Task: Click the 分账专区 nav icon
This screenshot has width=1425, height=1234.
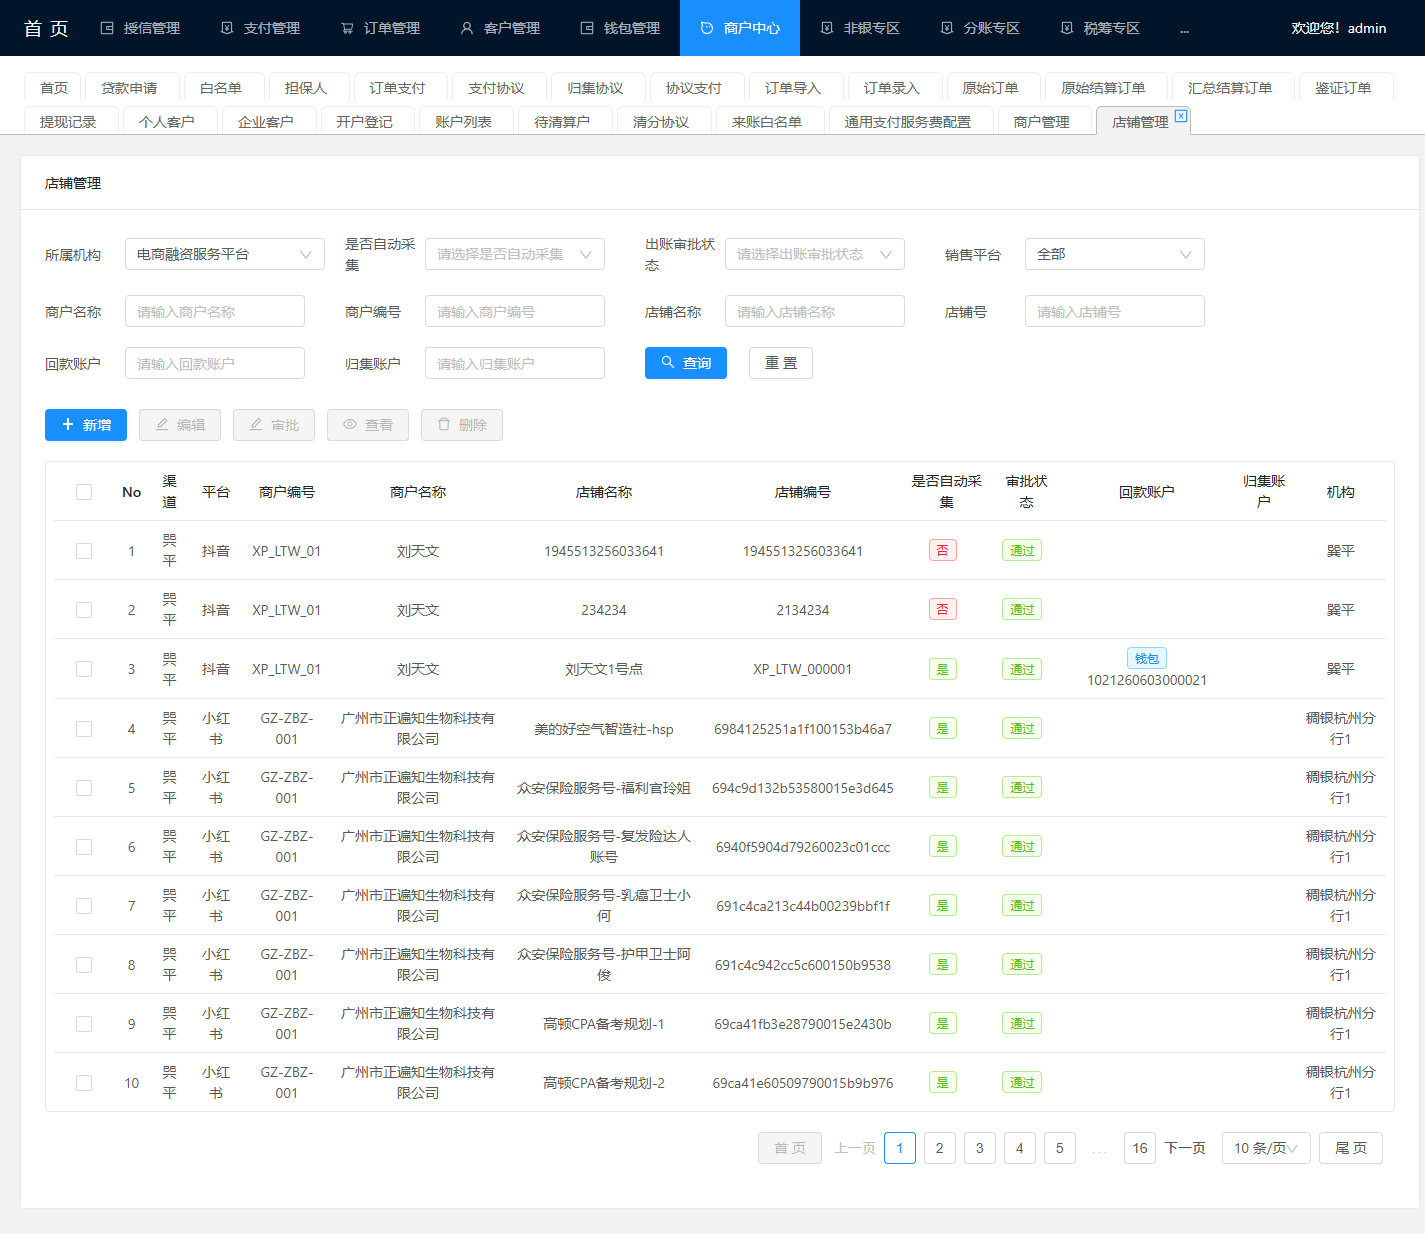Action: click(x=947, y=28)
